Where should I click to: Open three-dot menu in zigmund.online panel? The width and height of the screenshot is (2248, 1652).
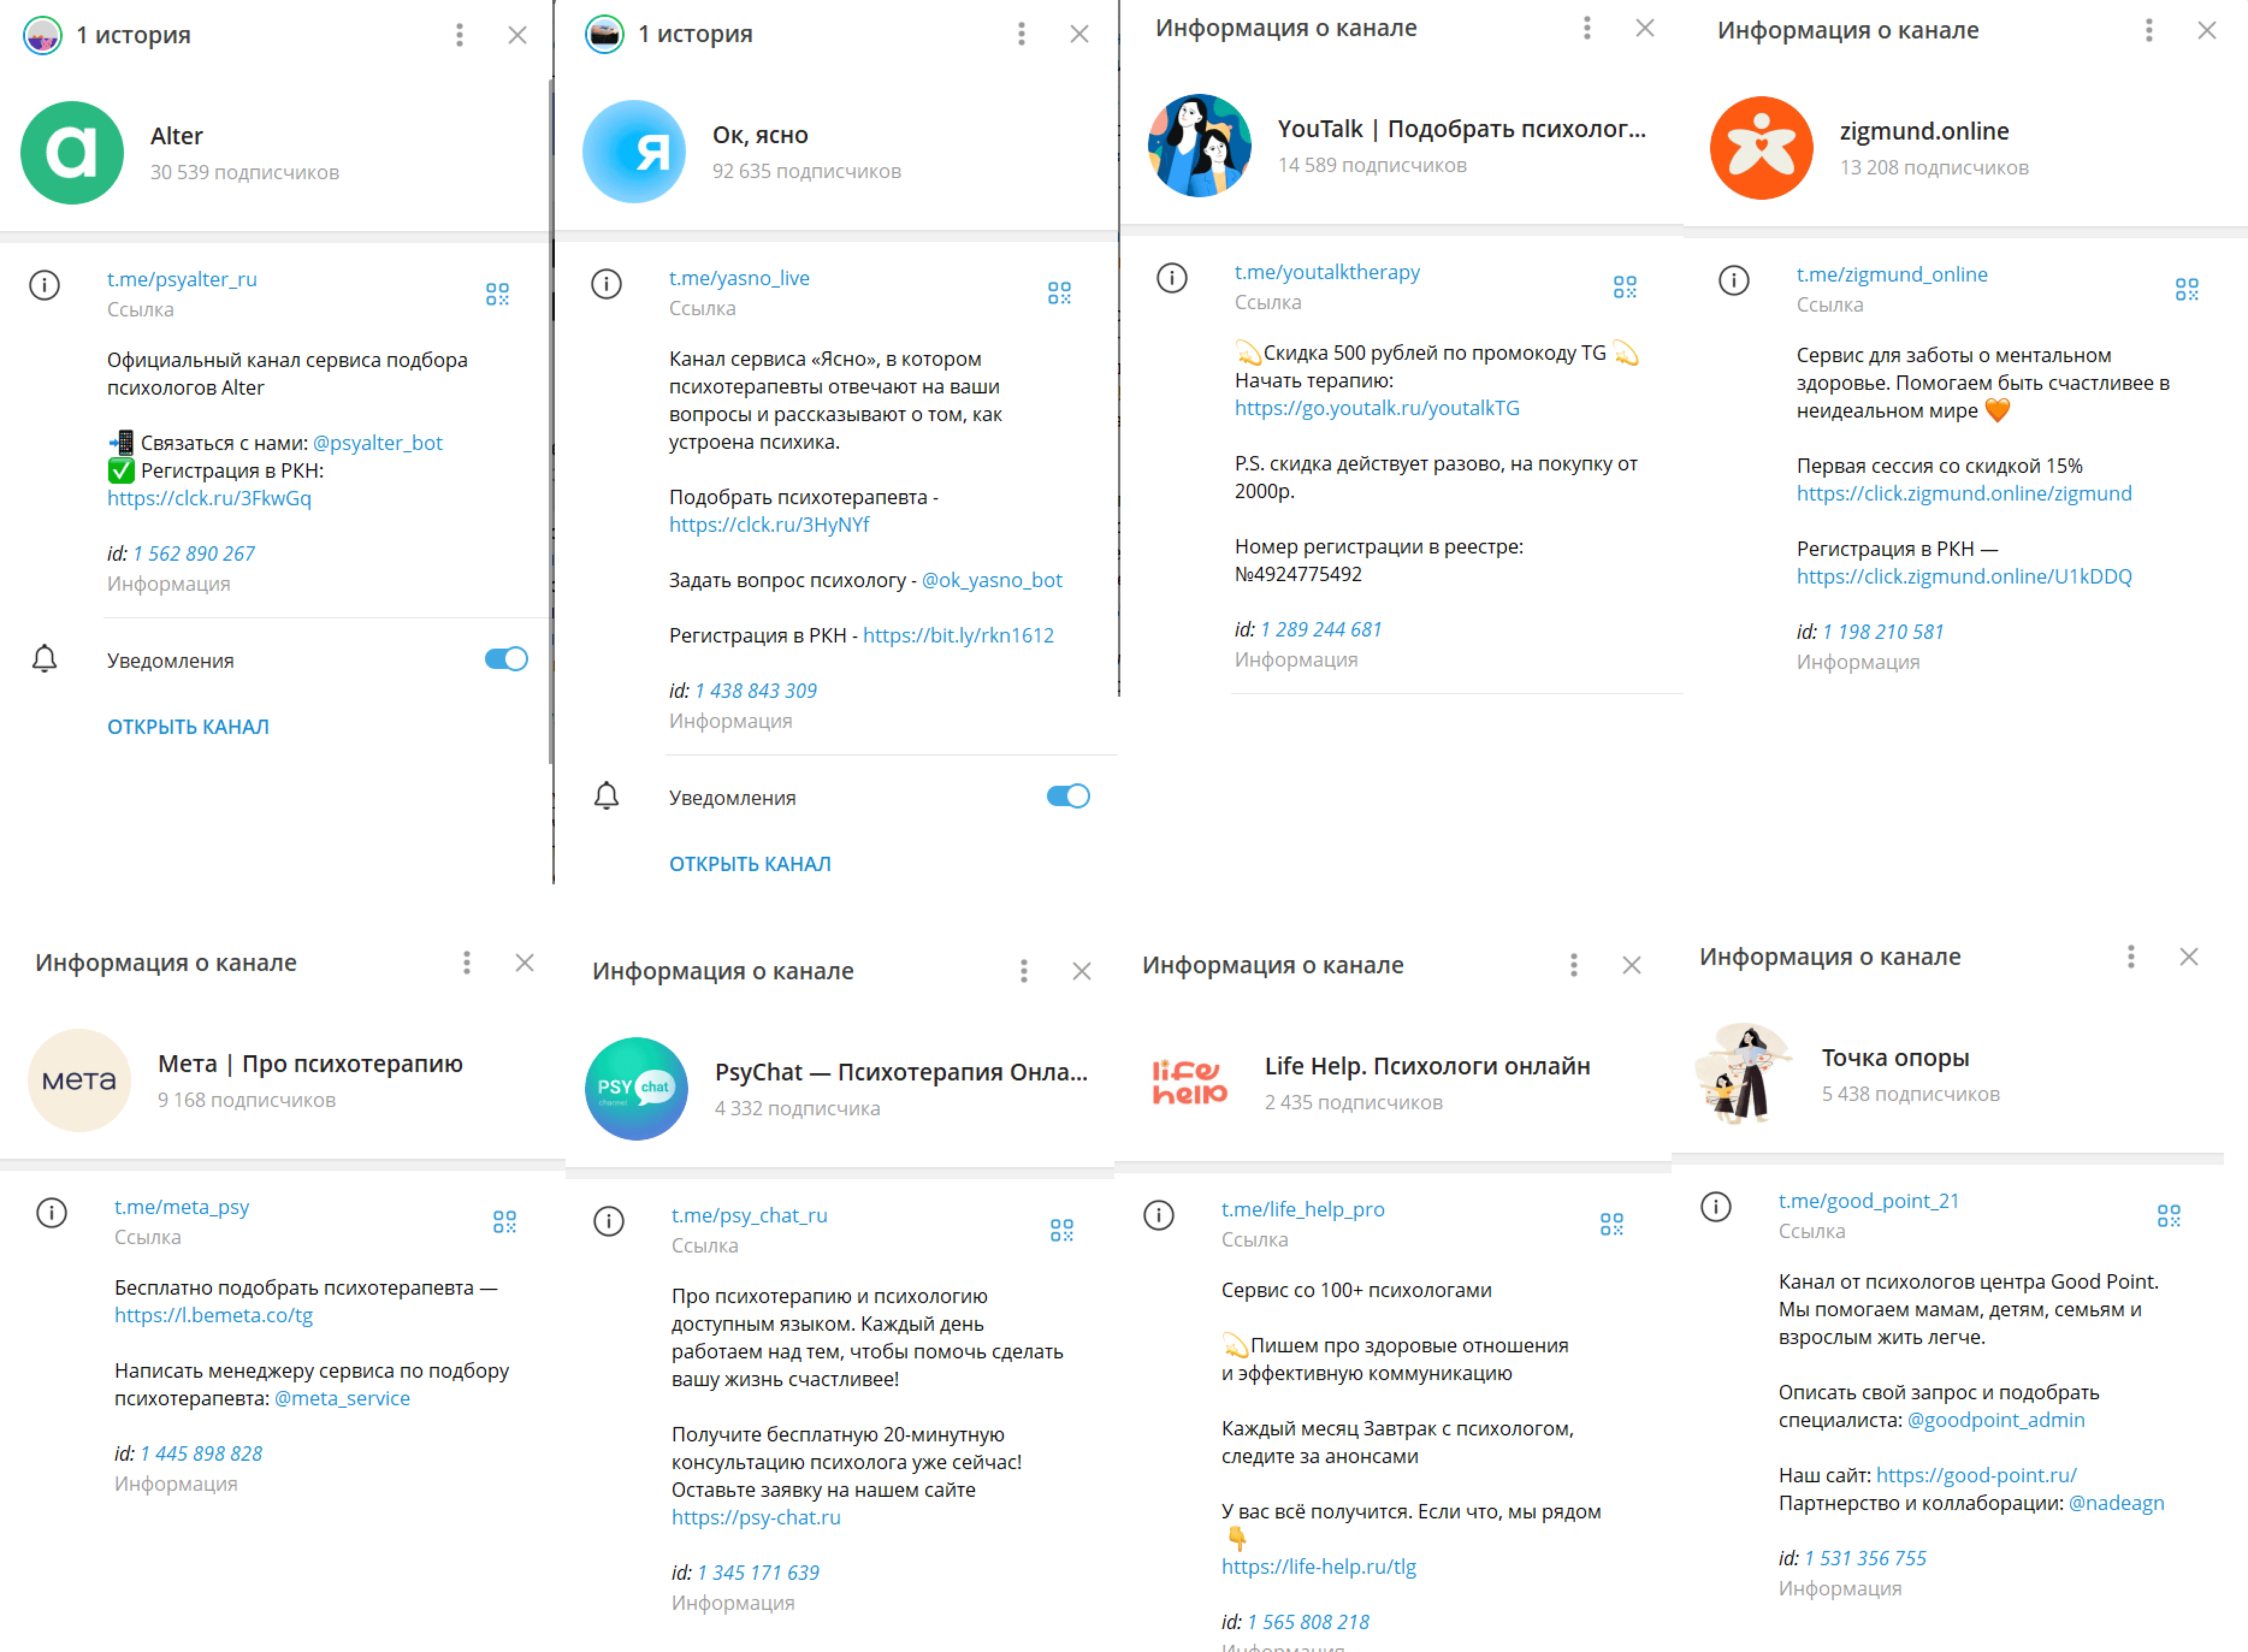click(2149, 30)
